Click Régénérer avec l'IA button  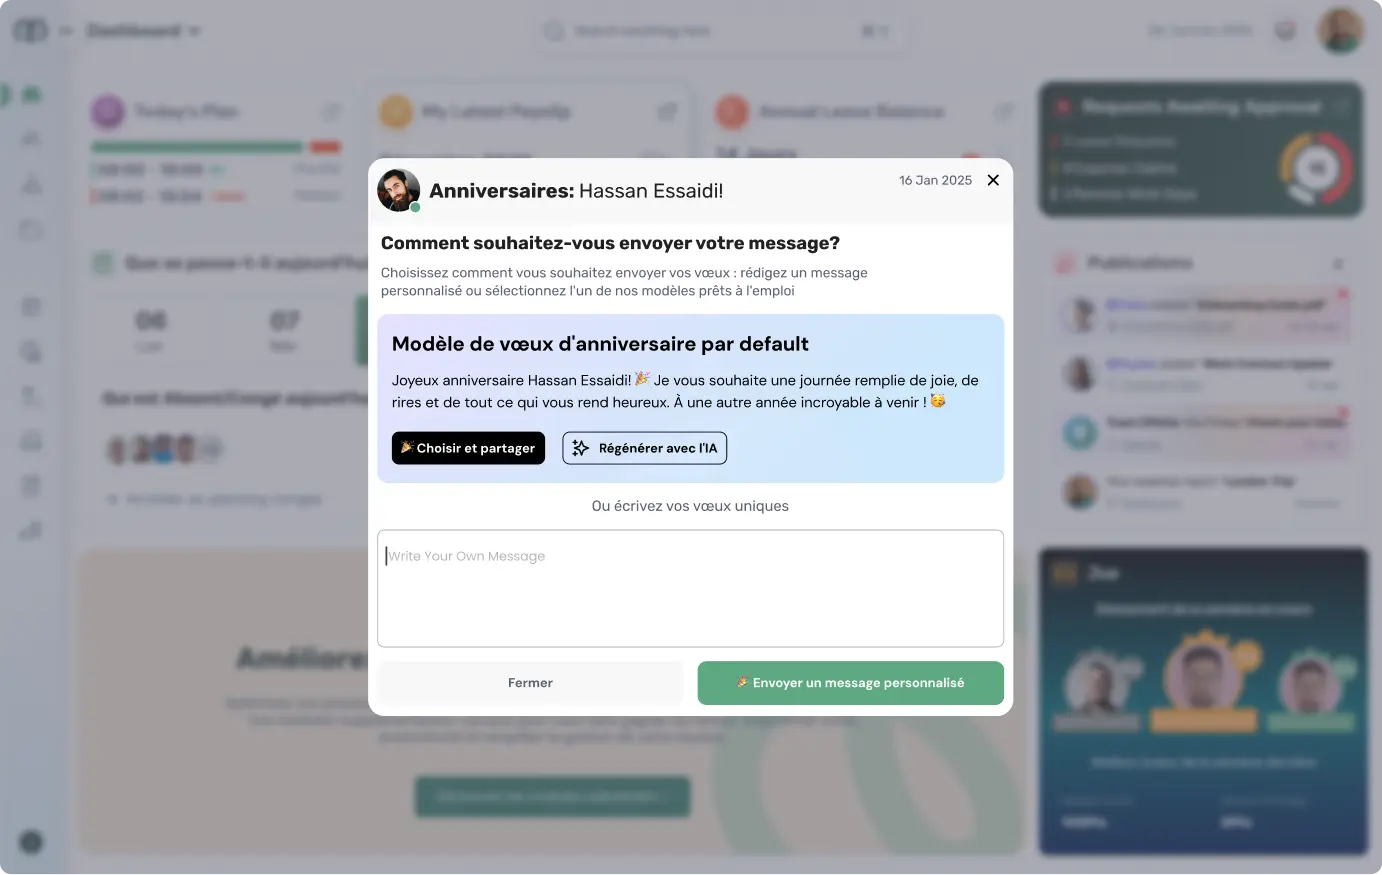[x=645, y=448]
